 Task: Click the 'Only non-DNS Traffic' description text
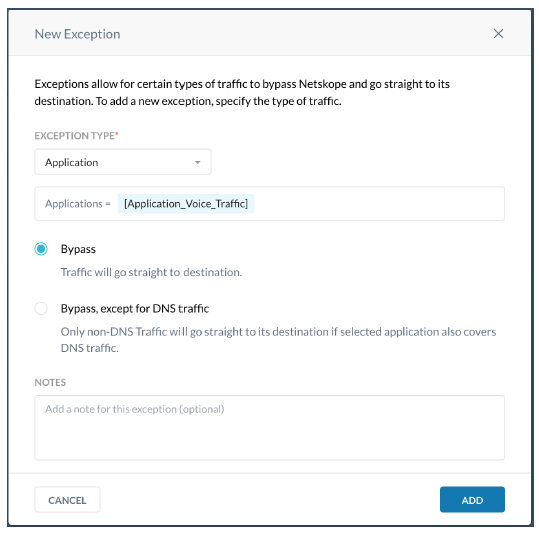click(x=278, y=340)
